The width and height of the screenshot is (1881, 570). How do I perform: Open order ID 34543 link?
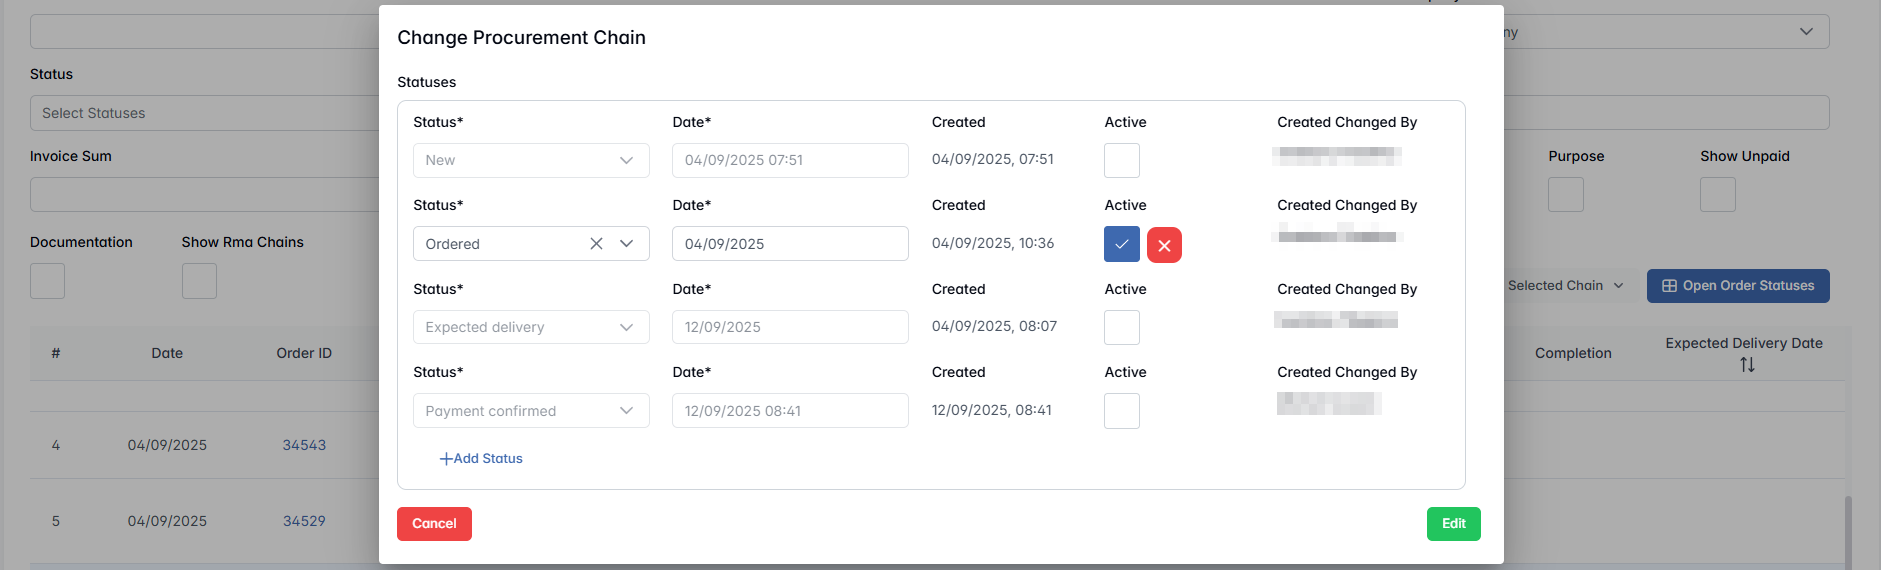click(x=304, y=445)
